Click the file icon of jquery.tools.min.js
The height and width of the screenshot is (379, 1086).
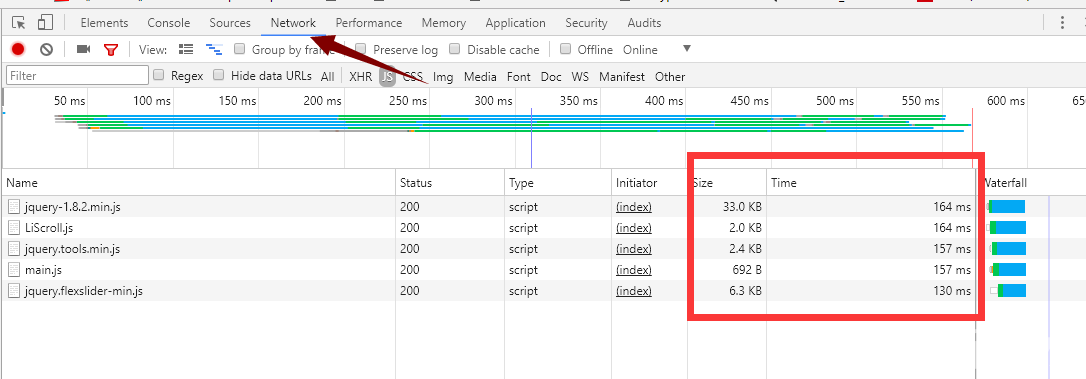tap(14, 249)
